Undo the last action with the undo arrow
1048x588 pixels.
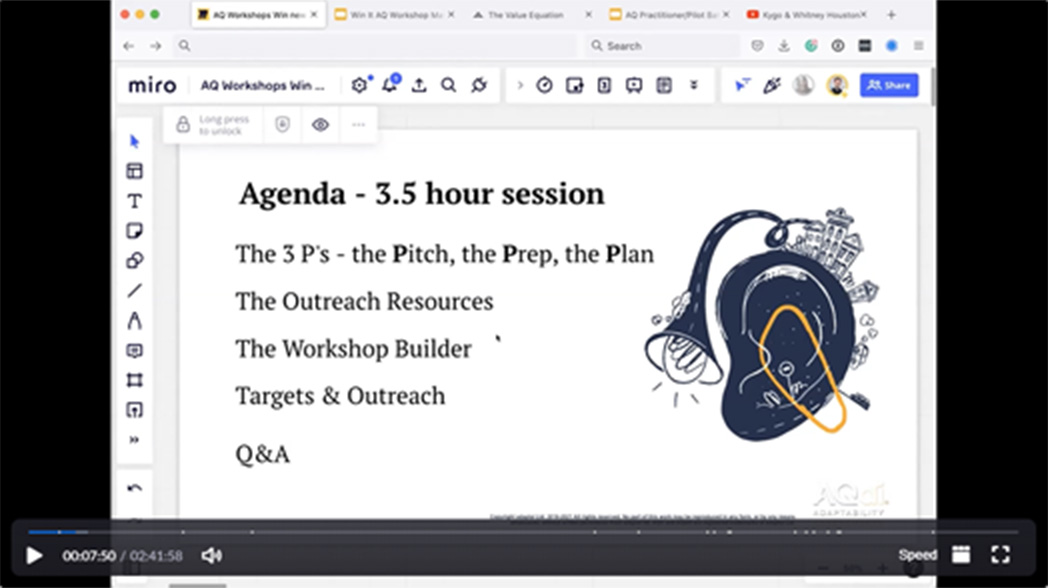tap(134, 487)
